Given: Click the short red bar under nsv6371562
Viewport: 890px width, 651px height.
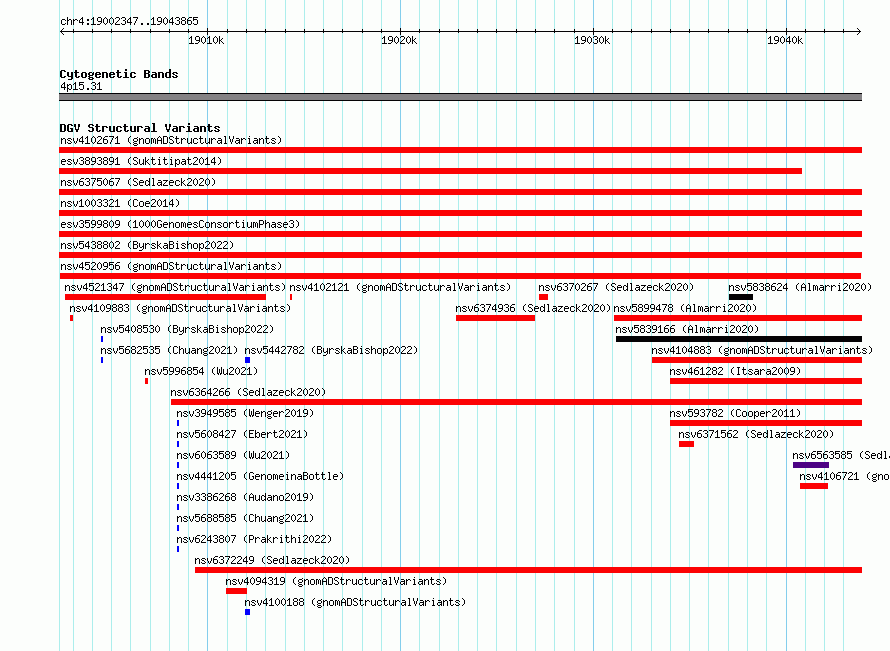Looking at the screenshot, I should point(686,444).
